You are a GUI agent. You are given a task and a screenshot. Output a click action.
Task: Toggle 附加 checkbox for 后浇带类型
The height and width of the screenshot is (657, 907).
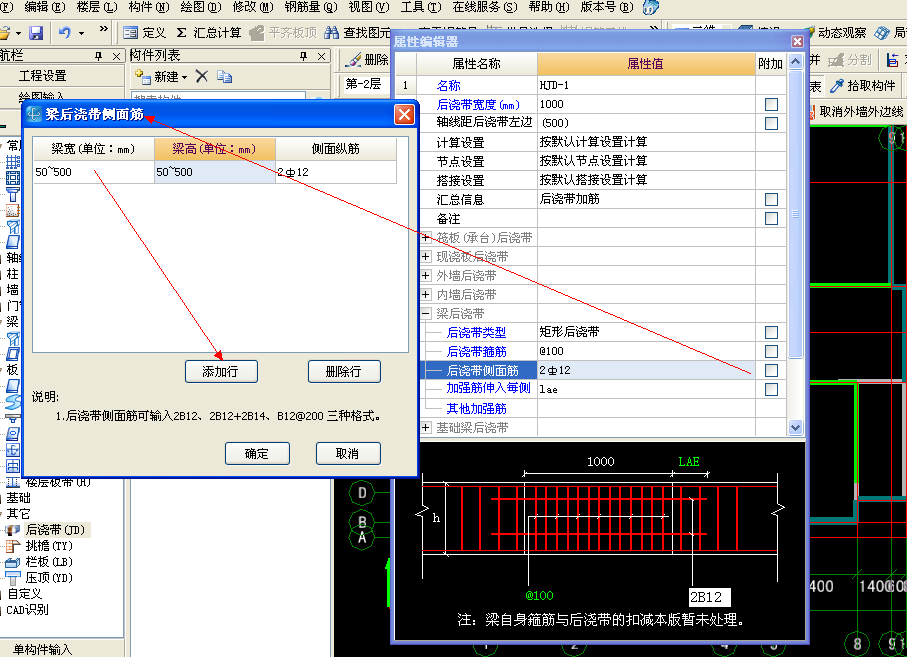coord(771,333)
